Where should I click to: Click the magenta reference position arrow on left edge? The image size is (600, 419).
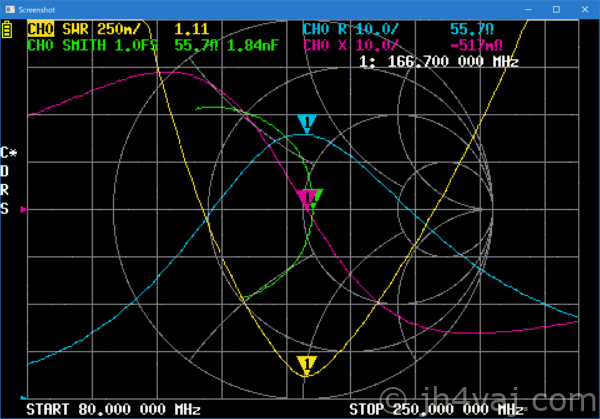24,210
